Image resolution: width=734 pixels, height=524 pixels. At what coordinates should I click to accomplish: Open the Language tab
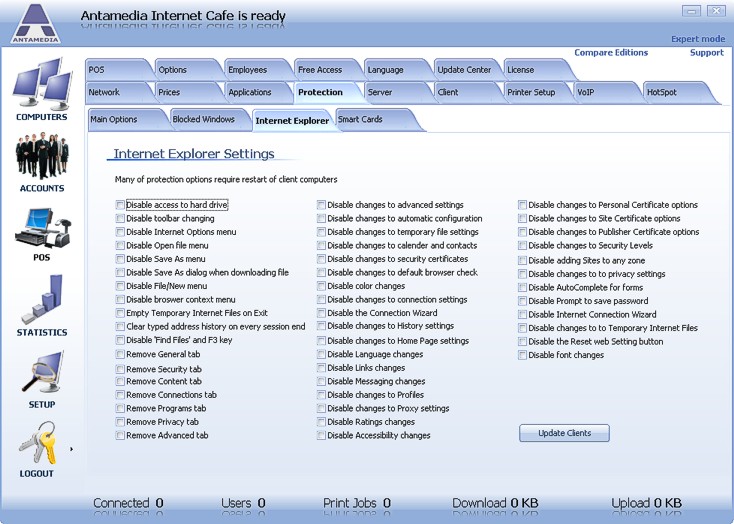[396, 70]
